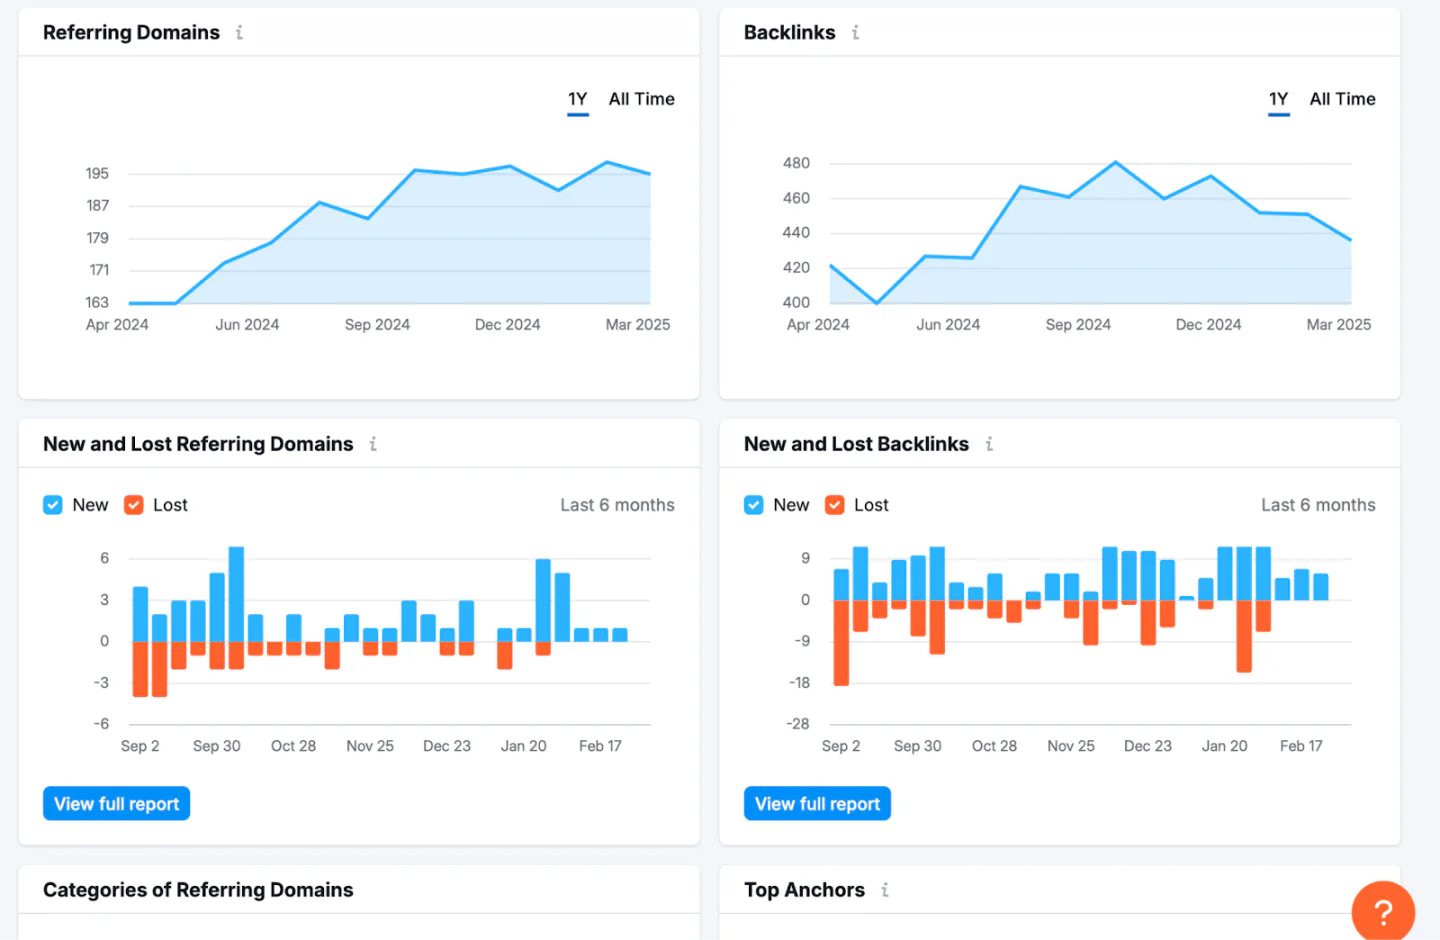
Task: Click Dec 2024 axis label in Backlinks chart
Action: point(1208,325)
